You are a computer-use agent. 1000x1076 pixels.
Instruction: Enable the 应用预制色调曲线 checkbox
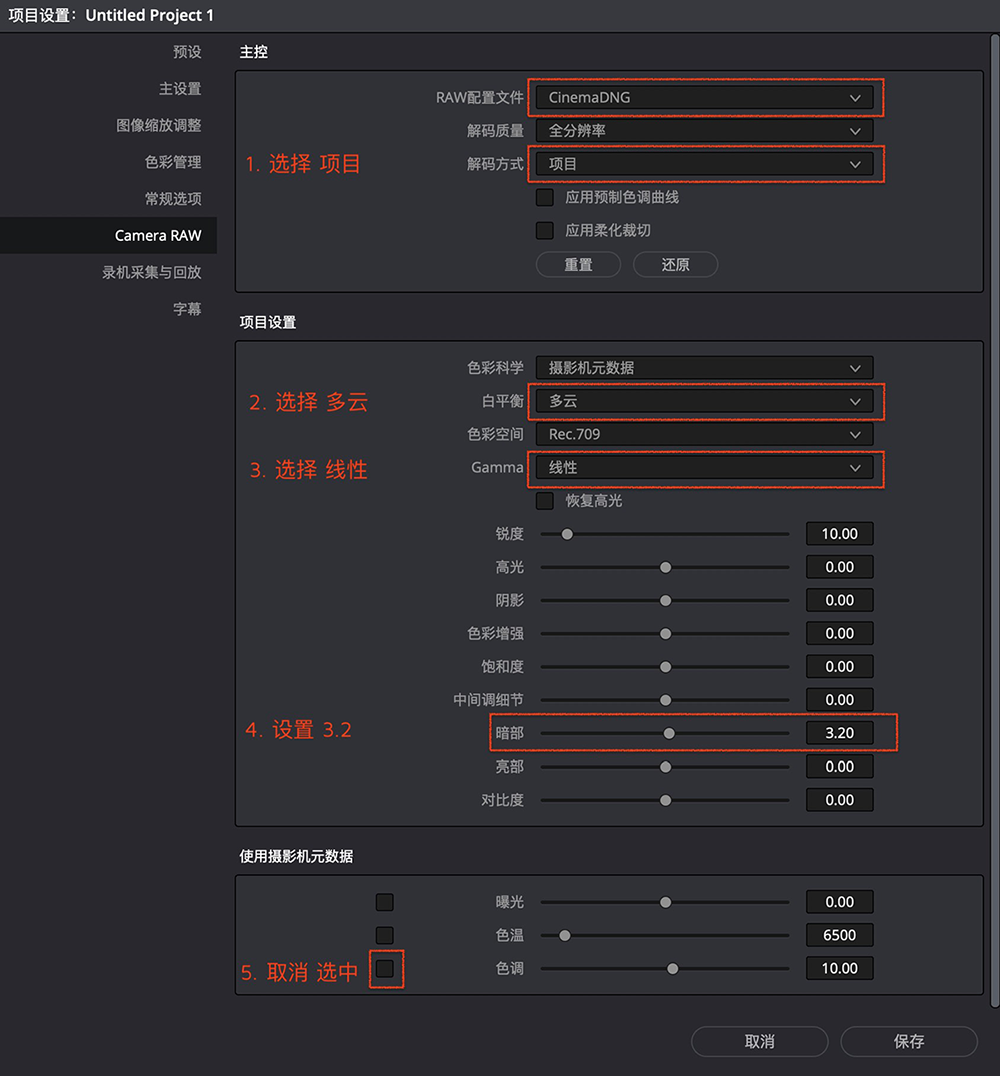click(544, 197)
